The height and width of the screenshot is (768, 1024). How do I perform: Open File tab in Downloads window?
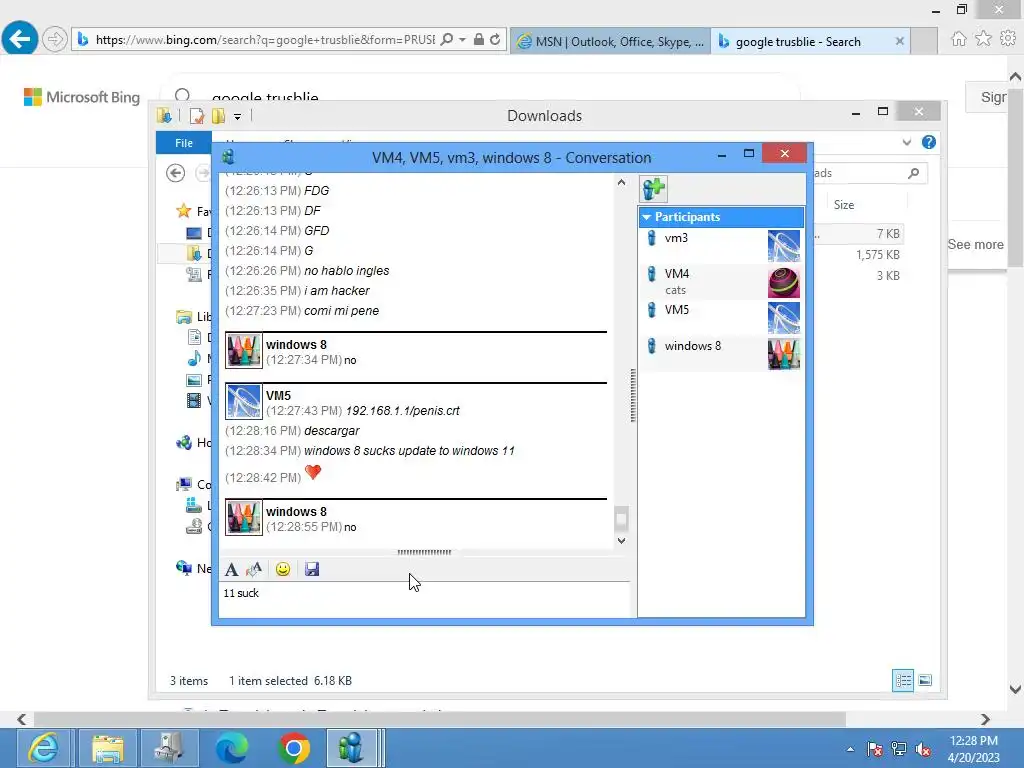click(x=184, y=143)
